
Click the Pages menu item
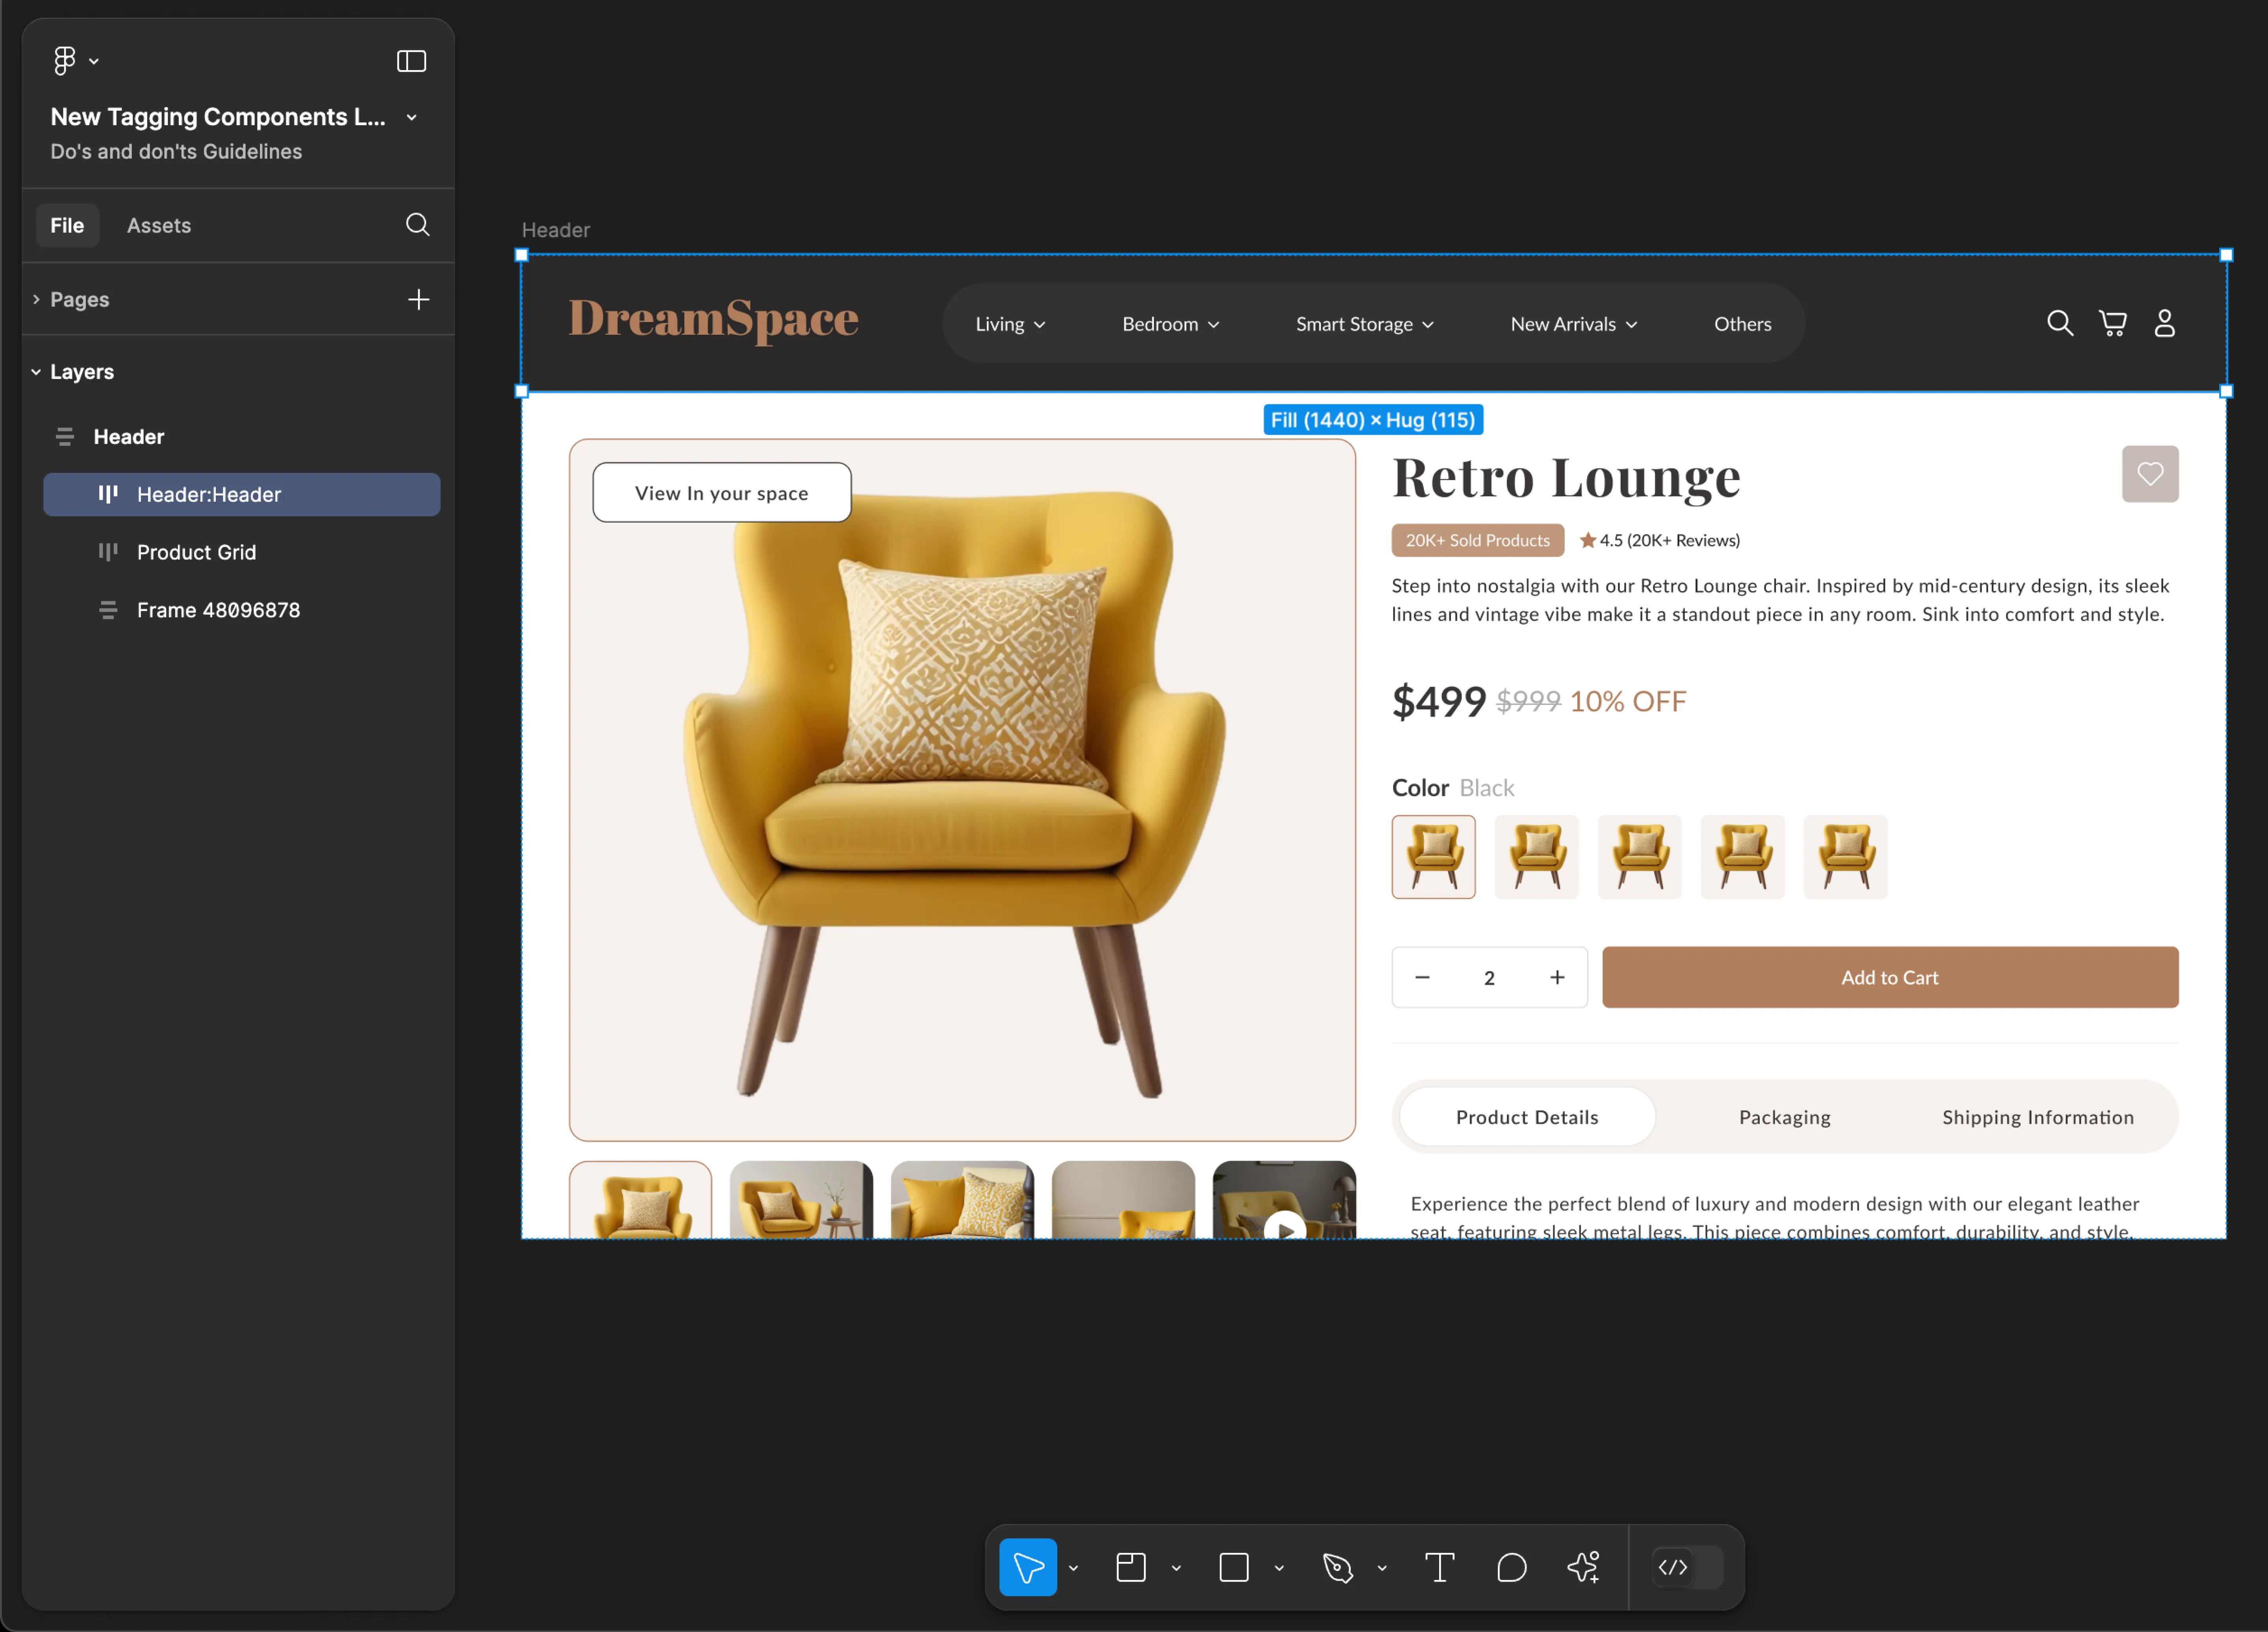pos(81,297)
